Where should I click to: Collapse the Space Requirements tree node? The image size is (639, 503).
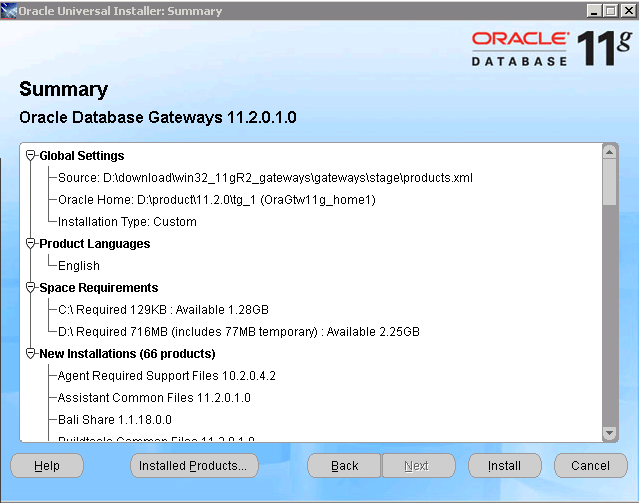point(30,287)
